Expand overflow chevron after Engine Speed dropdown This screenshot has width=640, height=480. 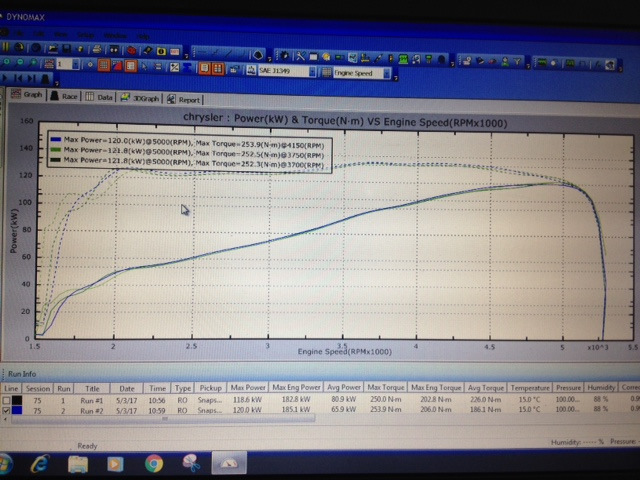[396, 78]
